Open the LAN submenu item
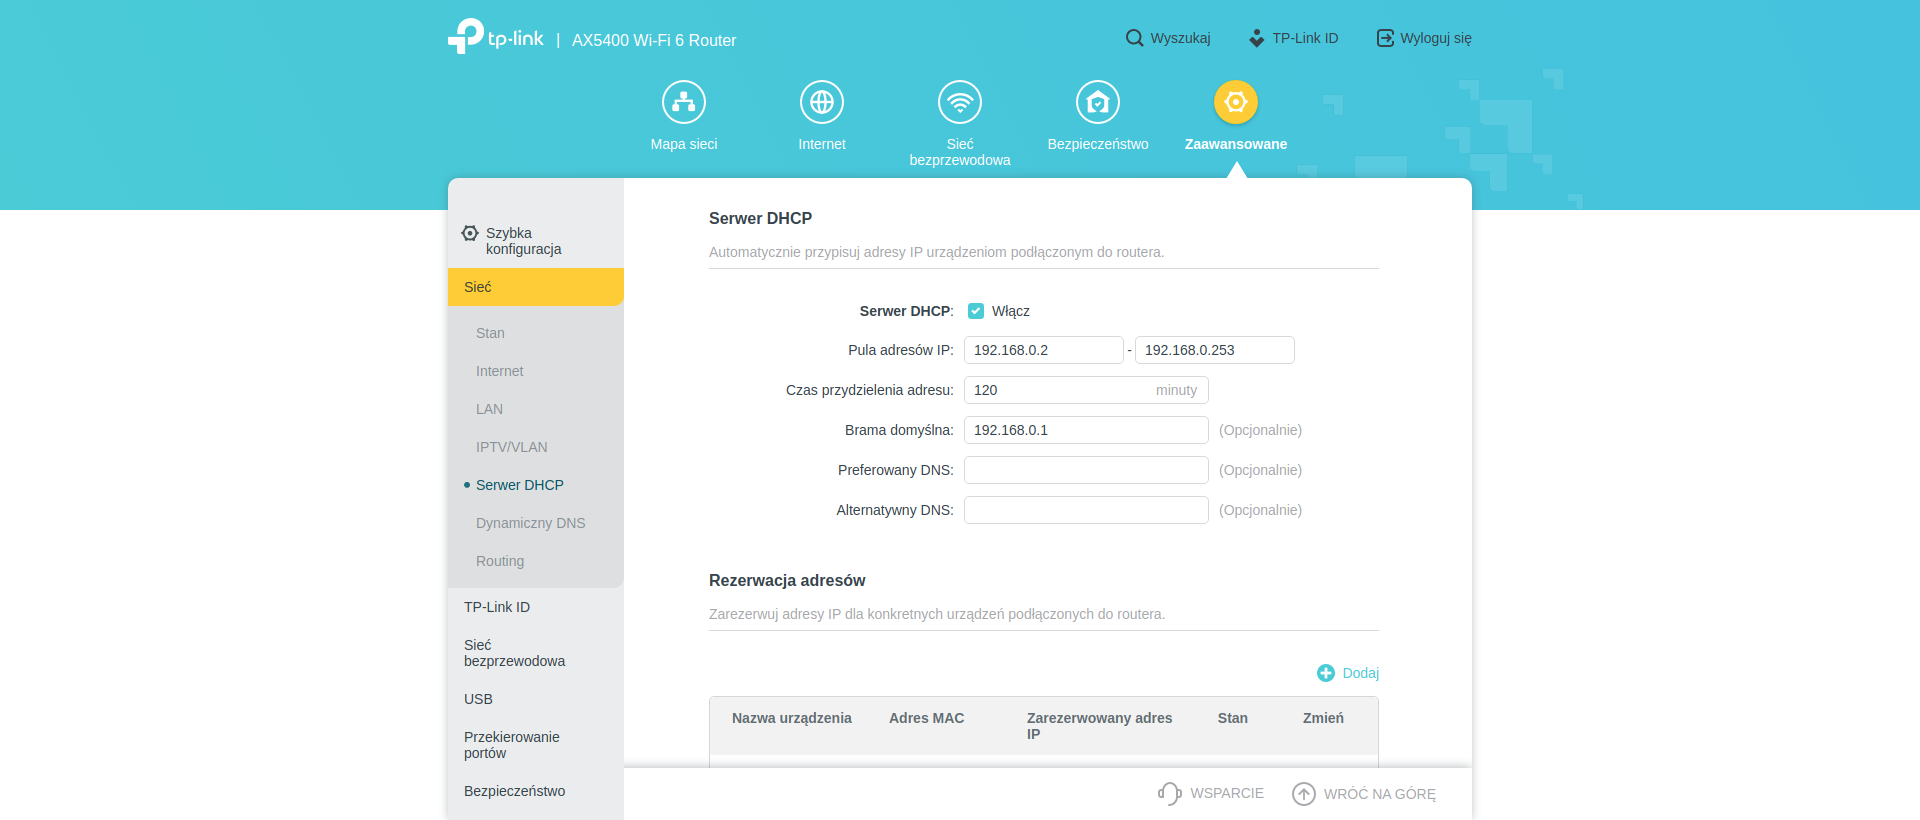The image size is (1920, 820). (x=489, y=409)
